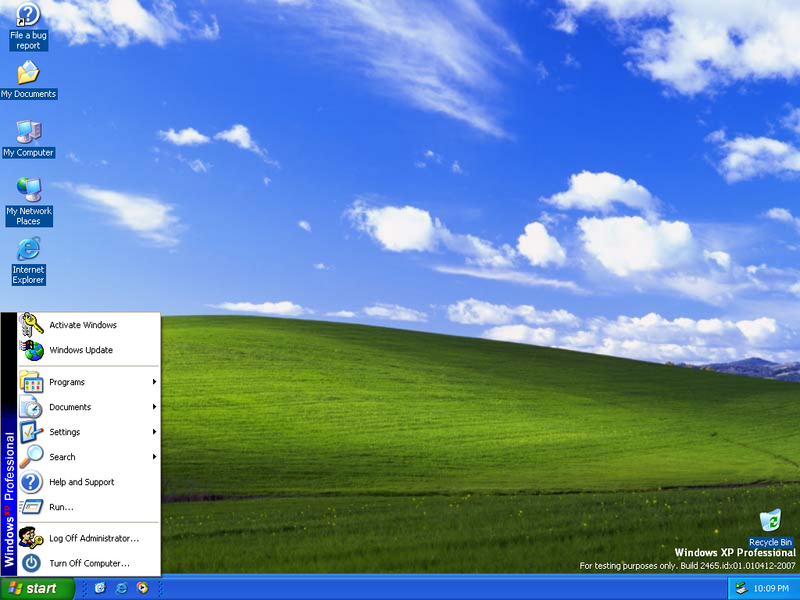Open Settings menu entry
800x600 pixels.
click(89, 432)
